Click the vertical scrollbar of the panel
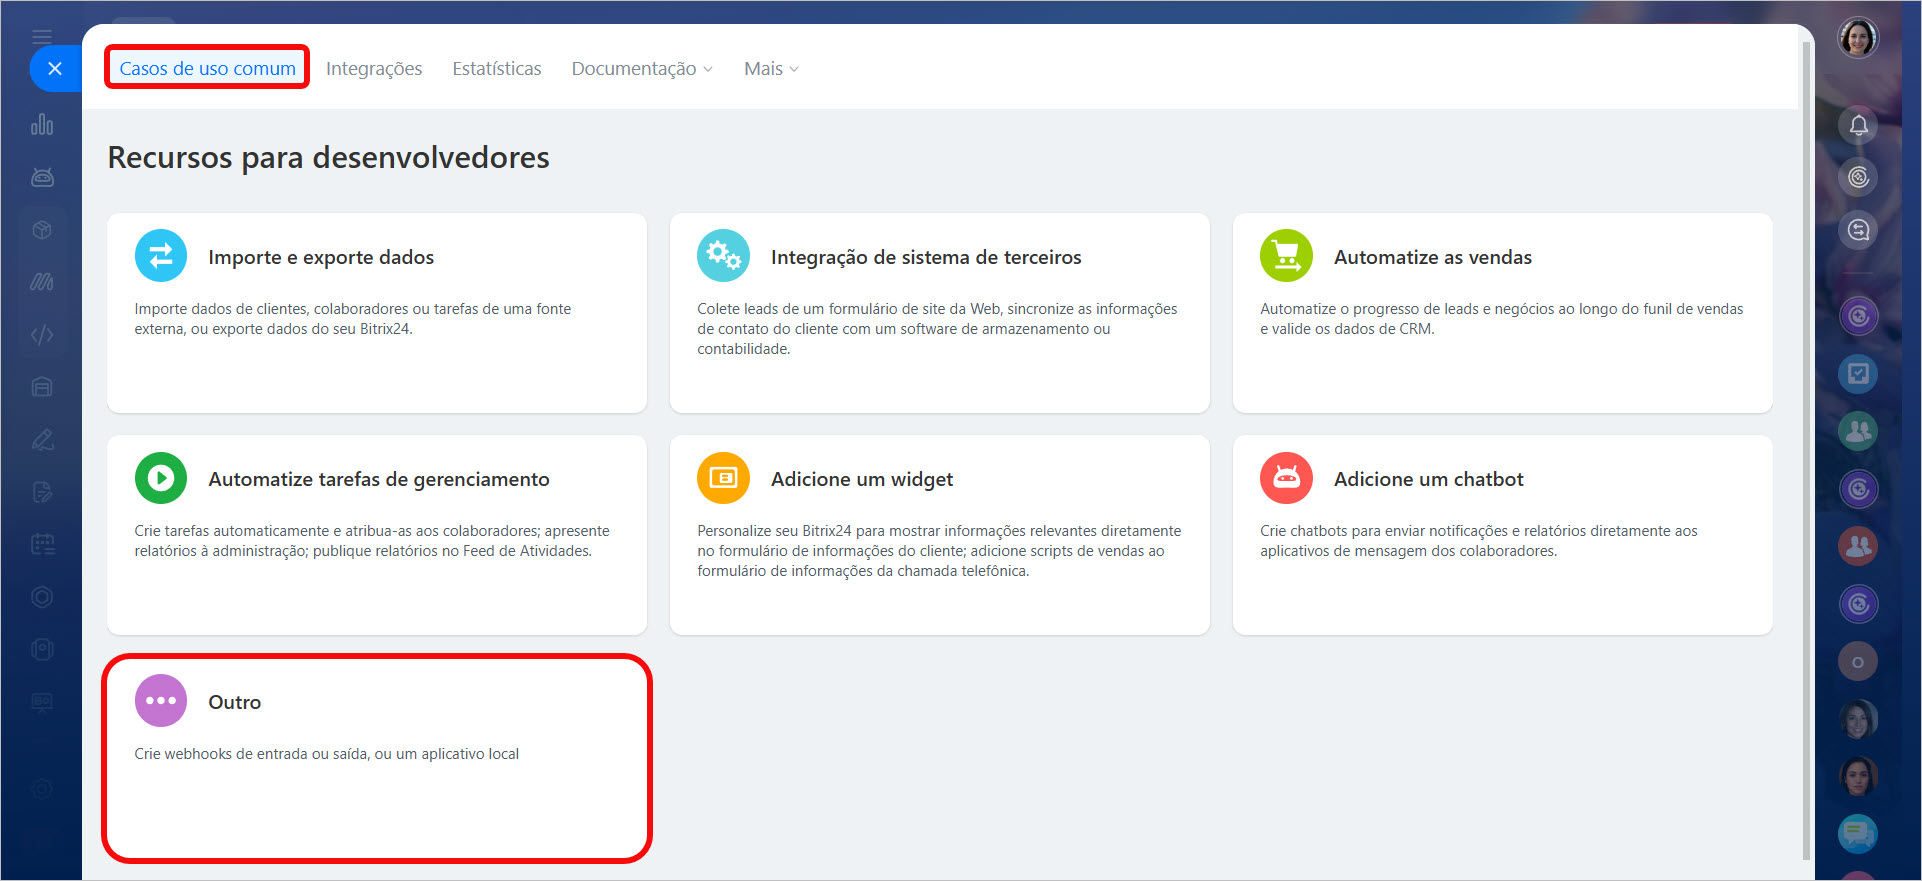The width and height of the screenshot is (1922, 881). click(x=1806, y=450)
